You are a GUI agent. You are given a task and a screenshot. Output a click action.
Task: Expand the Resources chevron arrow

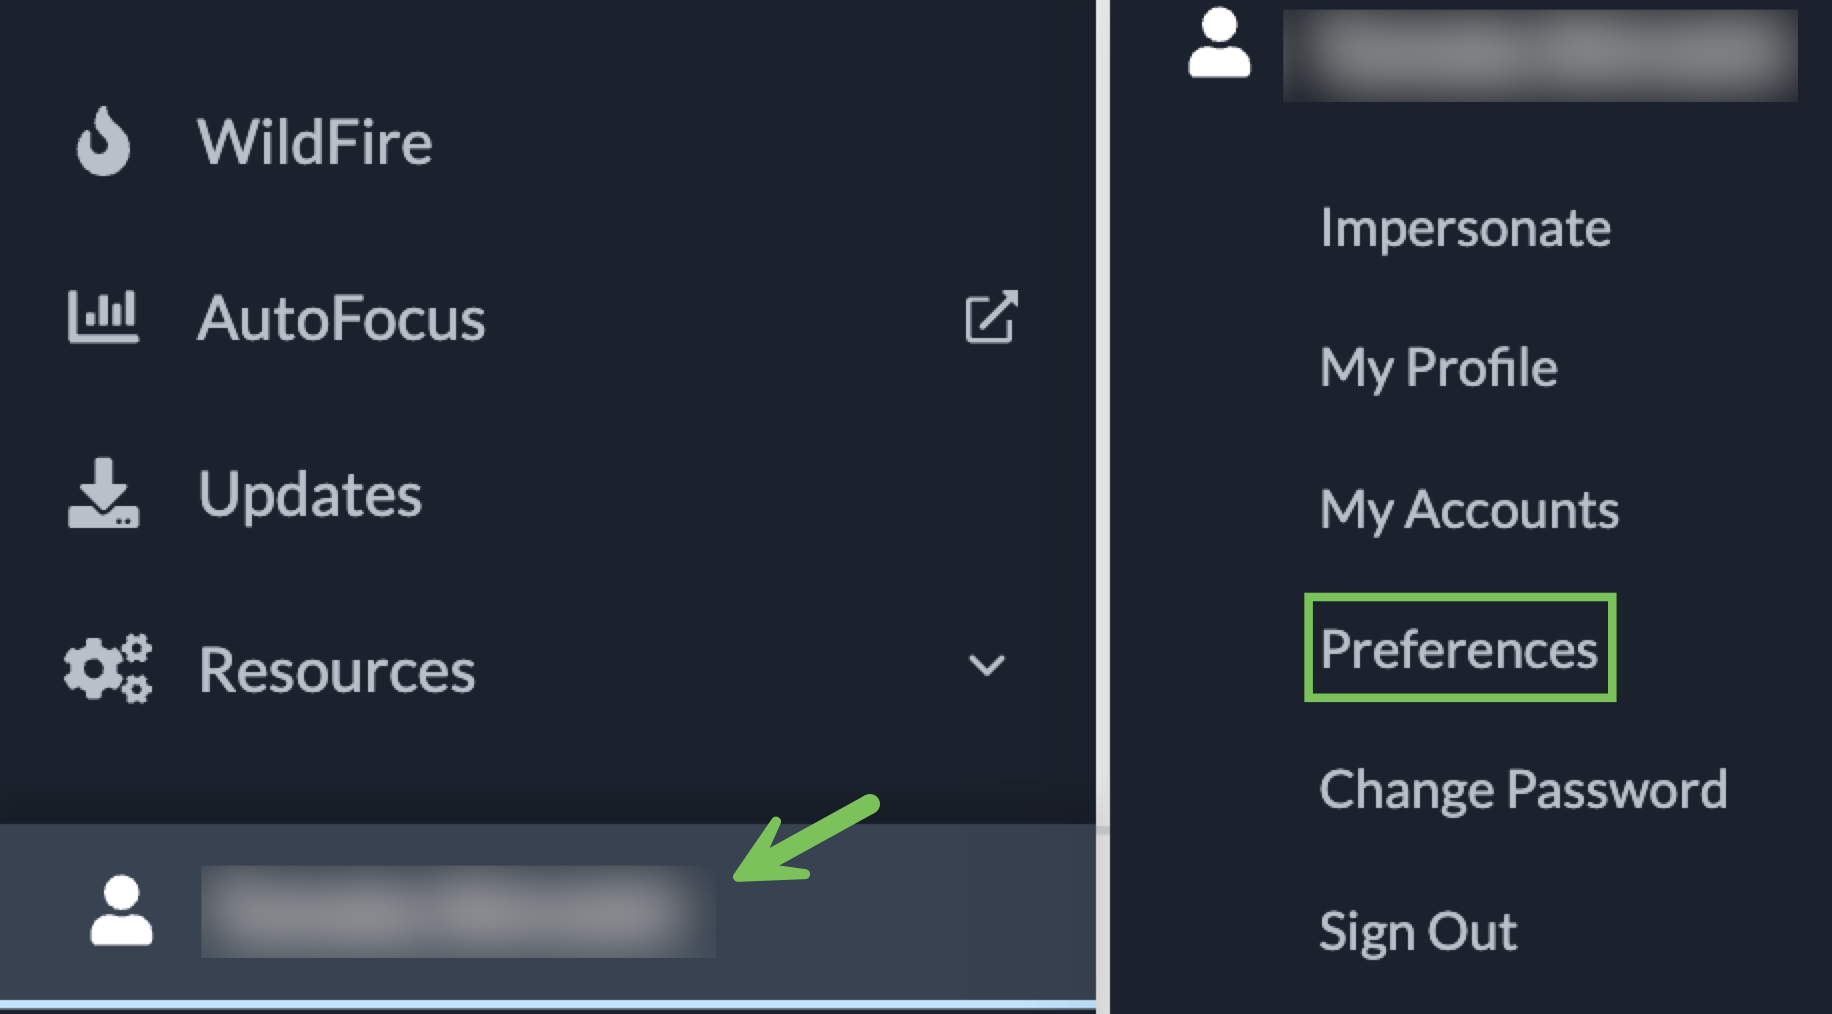[x=986, y=666]
